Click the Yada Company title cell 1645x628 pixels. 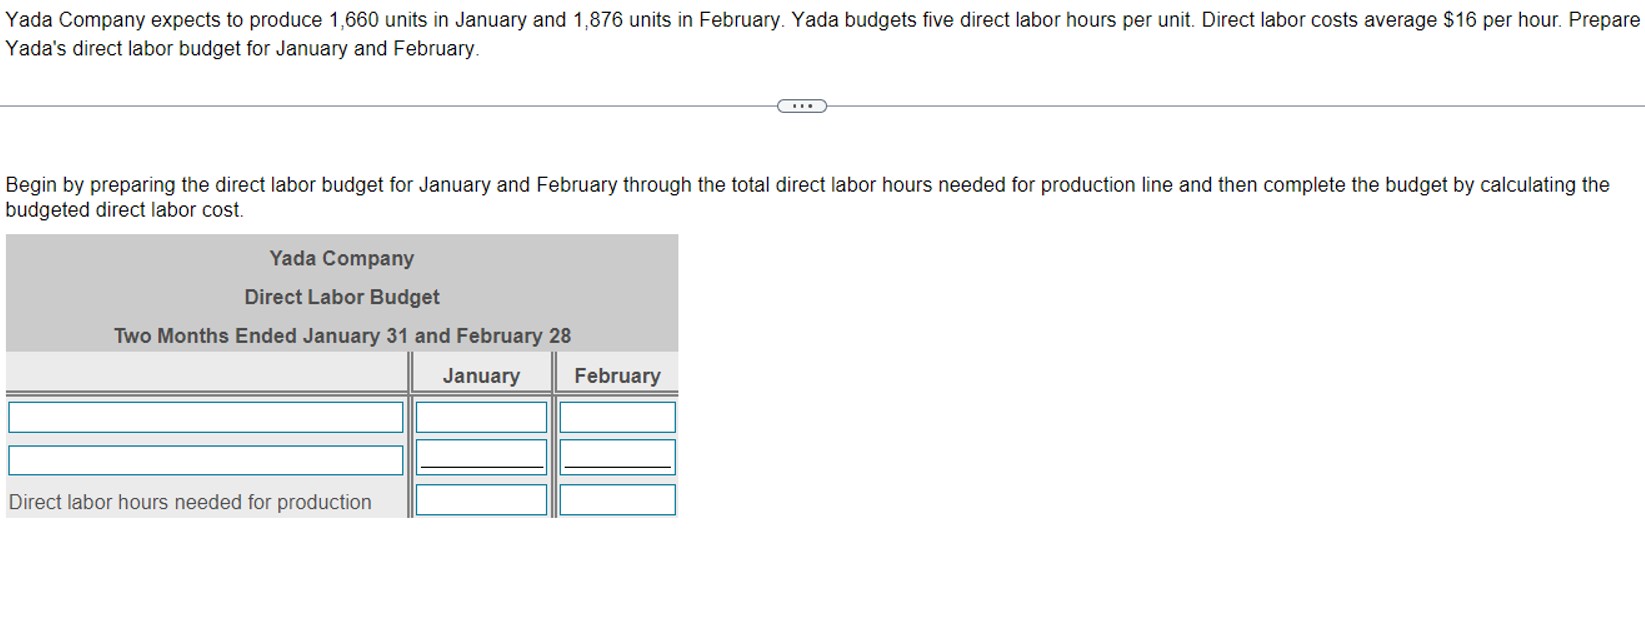click(341, 258)
